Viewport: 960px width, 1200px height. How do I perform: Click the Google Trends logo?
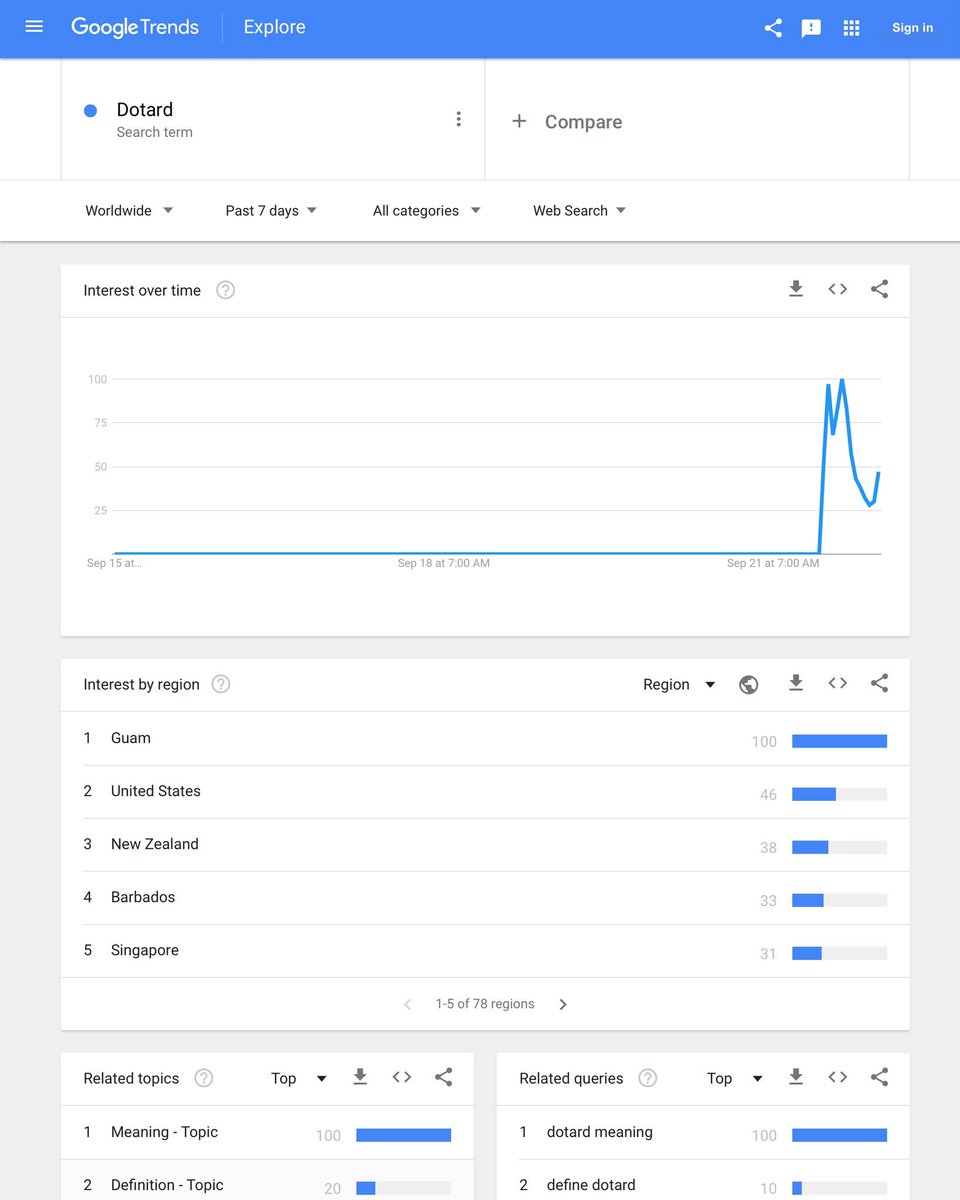pyautogui.click(x=134, y=27)
